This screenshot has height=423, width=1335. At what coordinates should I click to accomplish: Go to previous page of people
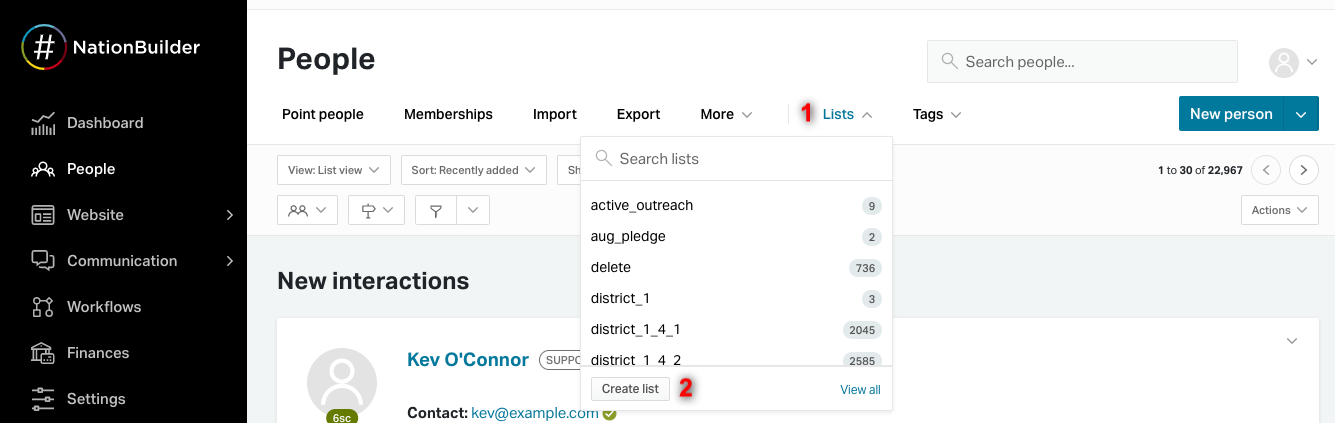pyautogui.click(x=1266, y=170)
